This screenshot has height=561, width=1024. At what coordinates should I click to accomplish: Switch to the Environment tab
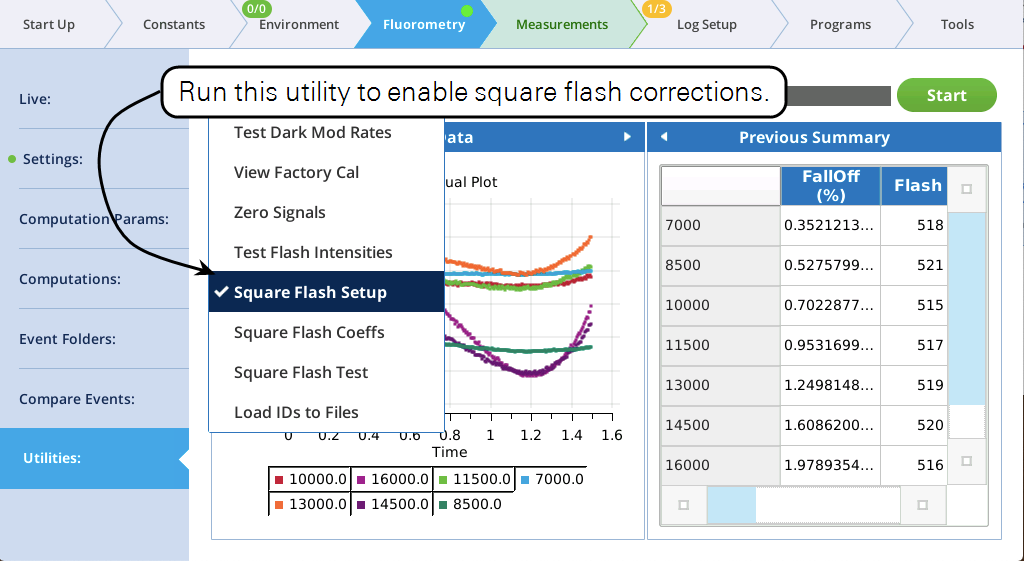click(298, 24)
